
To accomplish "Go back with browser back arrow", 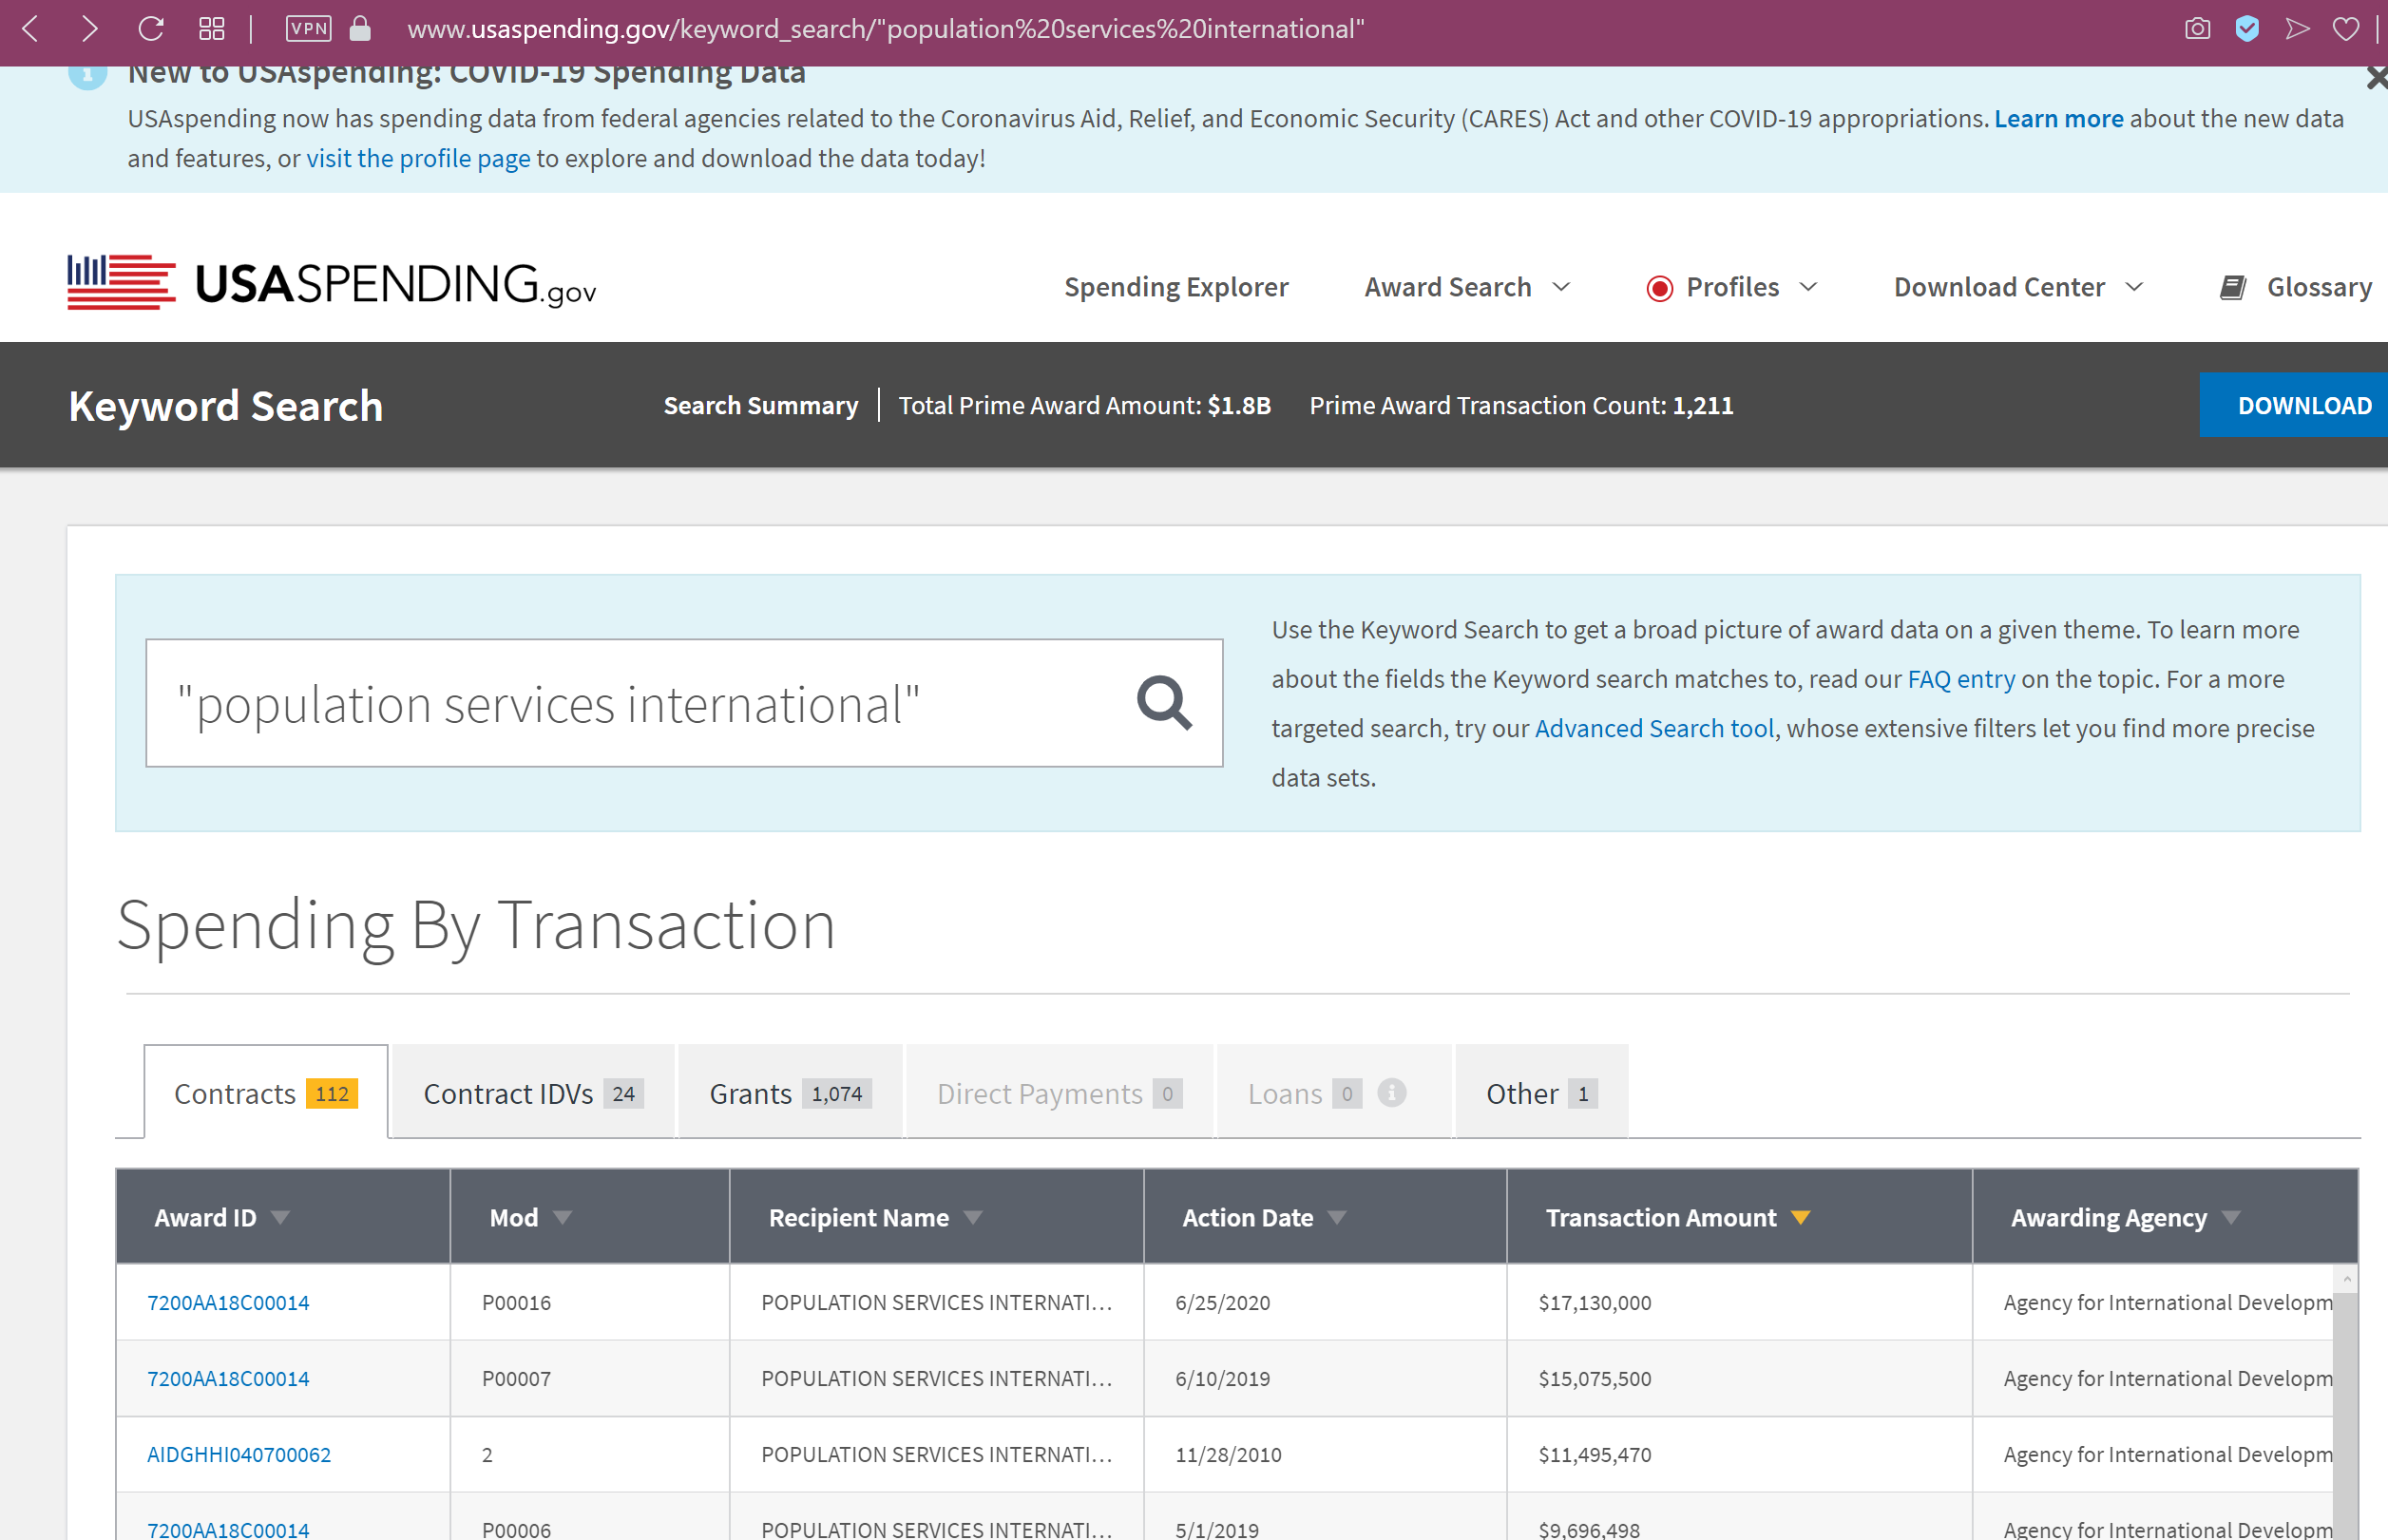I will pos(30,29).
